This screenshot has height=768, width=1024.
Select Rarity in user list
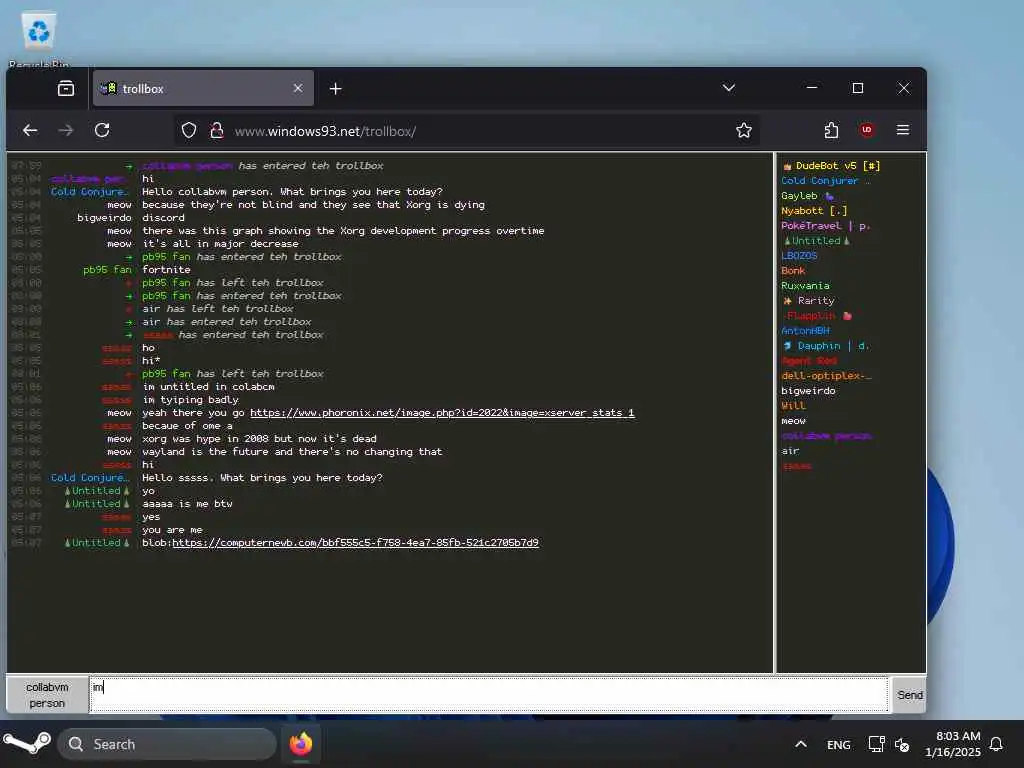pyautogui.click(x=808, y=301)
